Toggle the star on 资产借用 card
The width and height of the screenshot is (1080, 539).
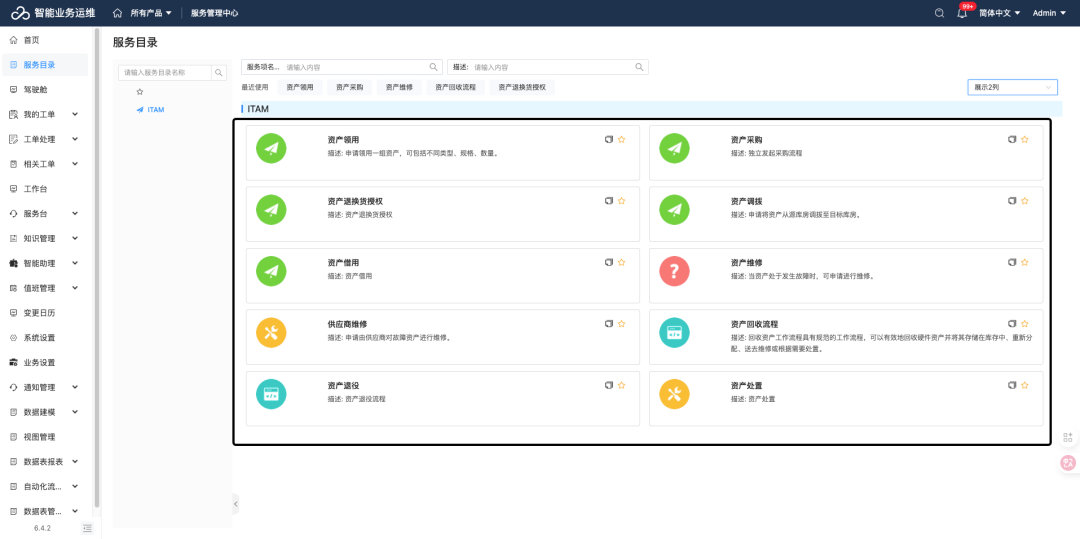click(x=621, y=262)
